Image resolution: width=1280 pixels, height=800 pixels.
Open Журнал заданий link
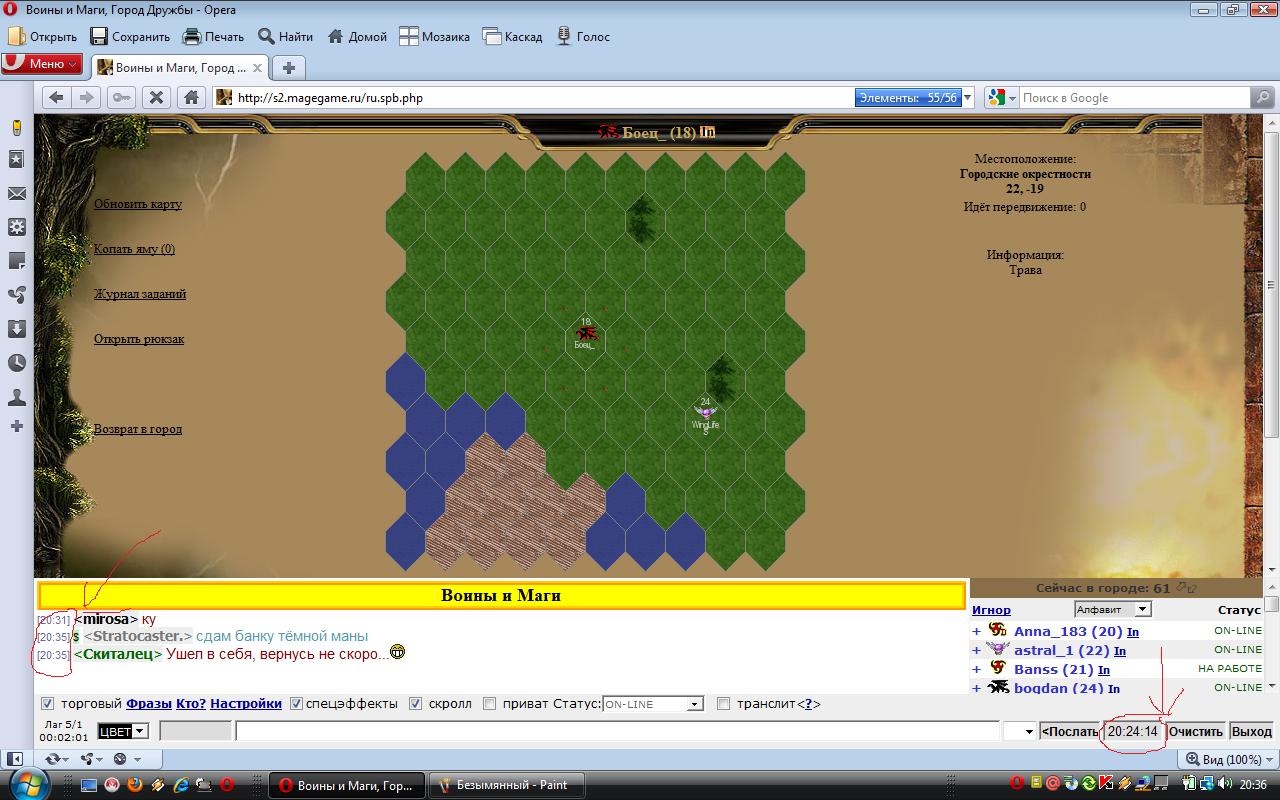click(x=140, y=294)
